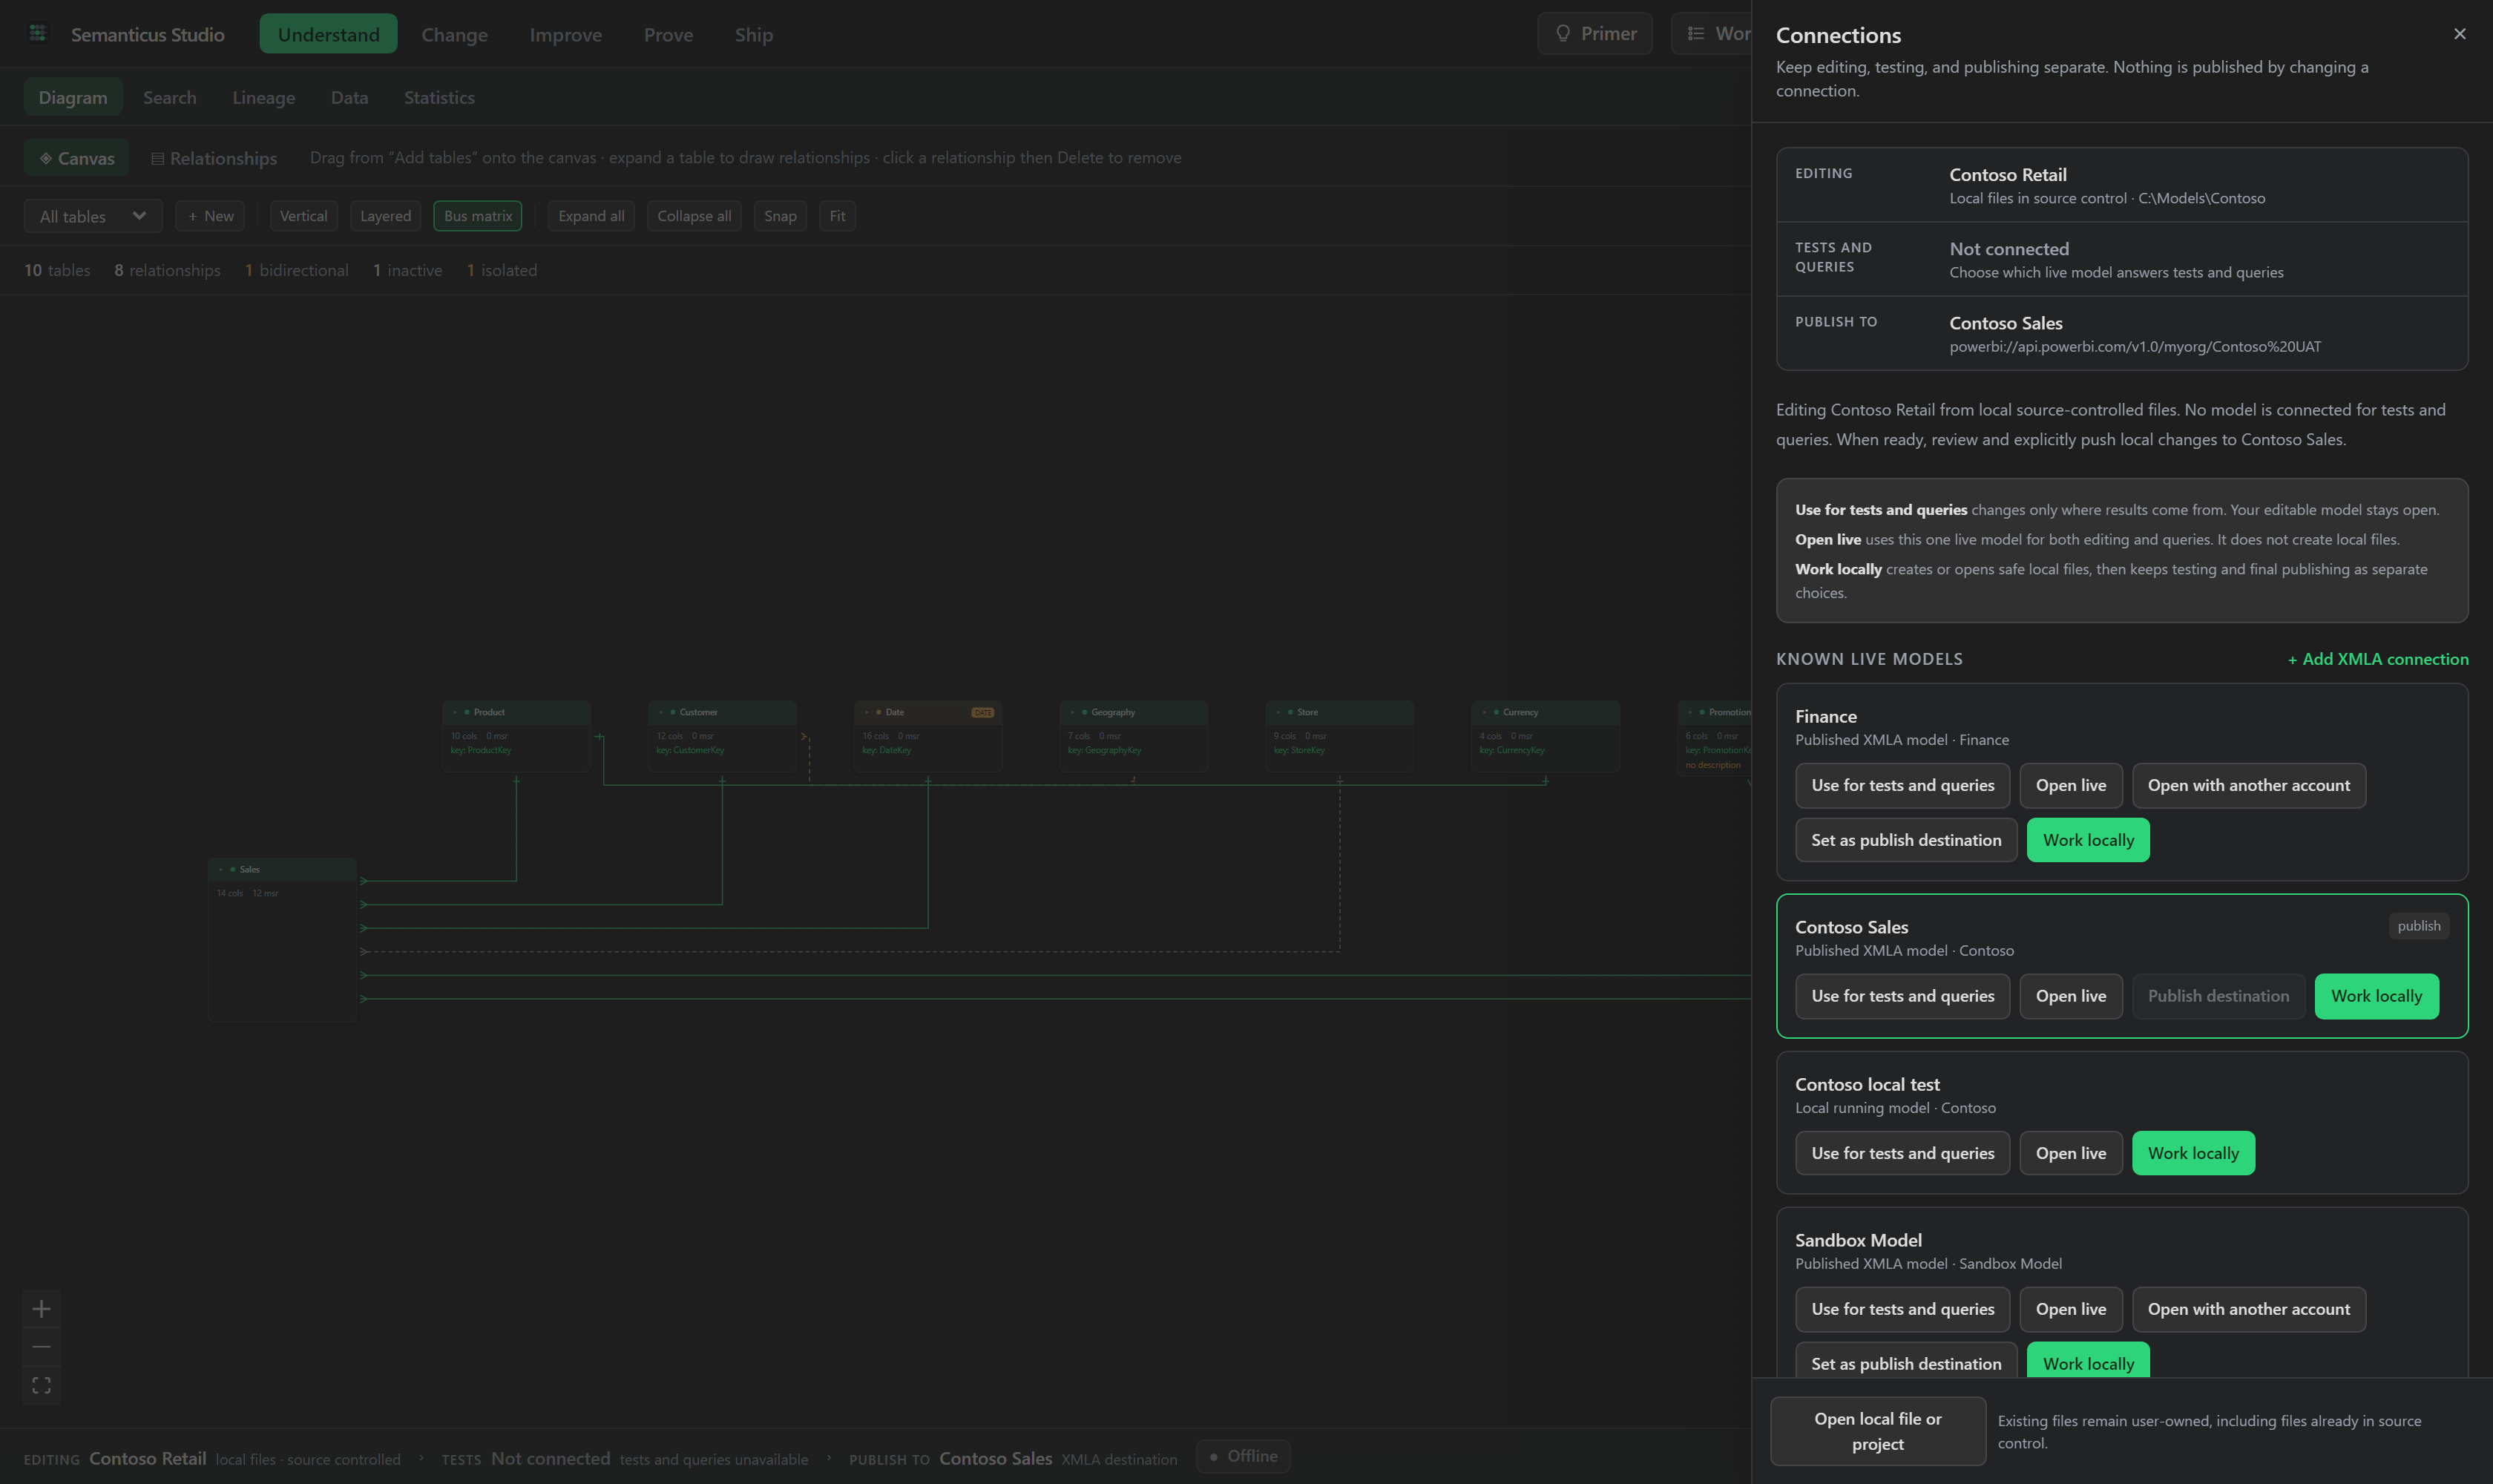Click the Offline status indicator
2493x1484 pixels.
click(x=1243, y=1456)
